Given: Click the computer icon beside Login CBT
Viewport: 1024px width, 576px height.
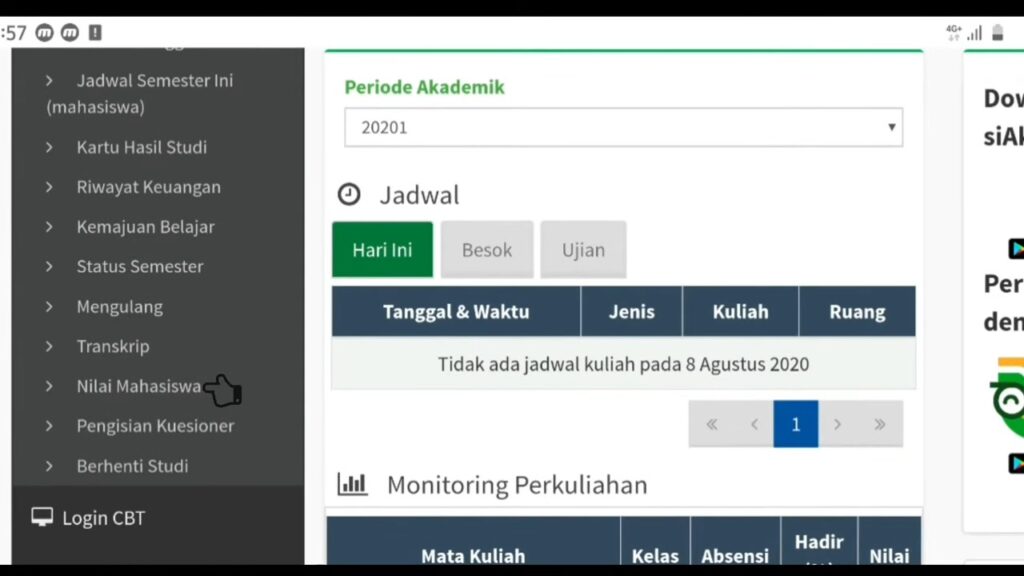Looking at the screenshot, I should (x=41, y=517).
